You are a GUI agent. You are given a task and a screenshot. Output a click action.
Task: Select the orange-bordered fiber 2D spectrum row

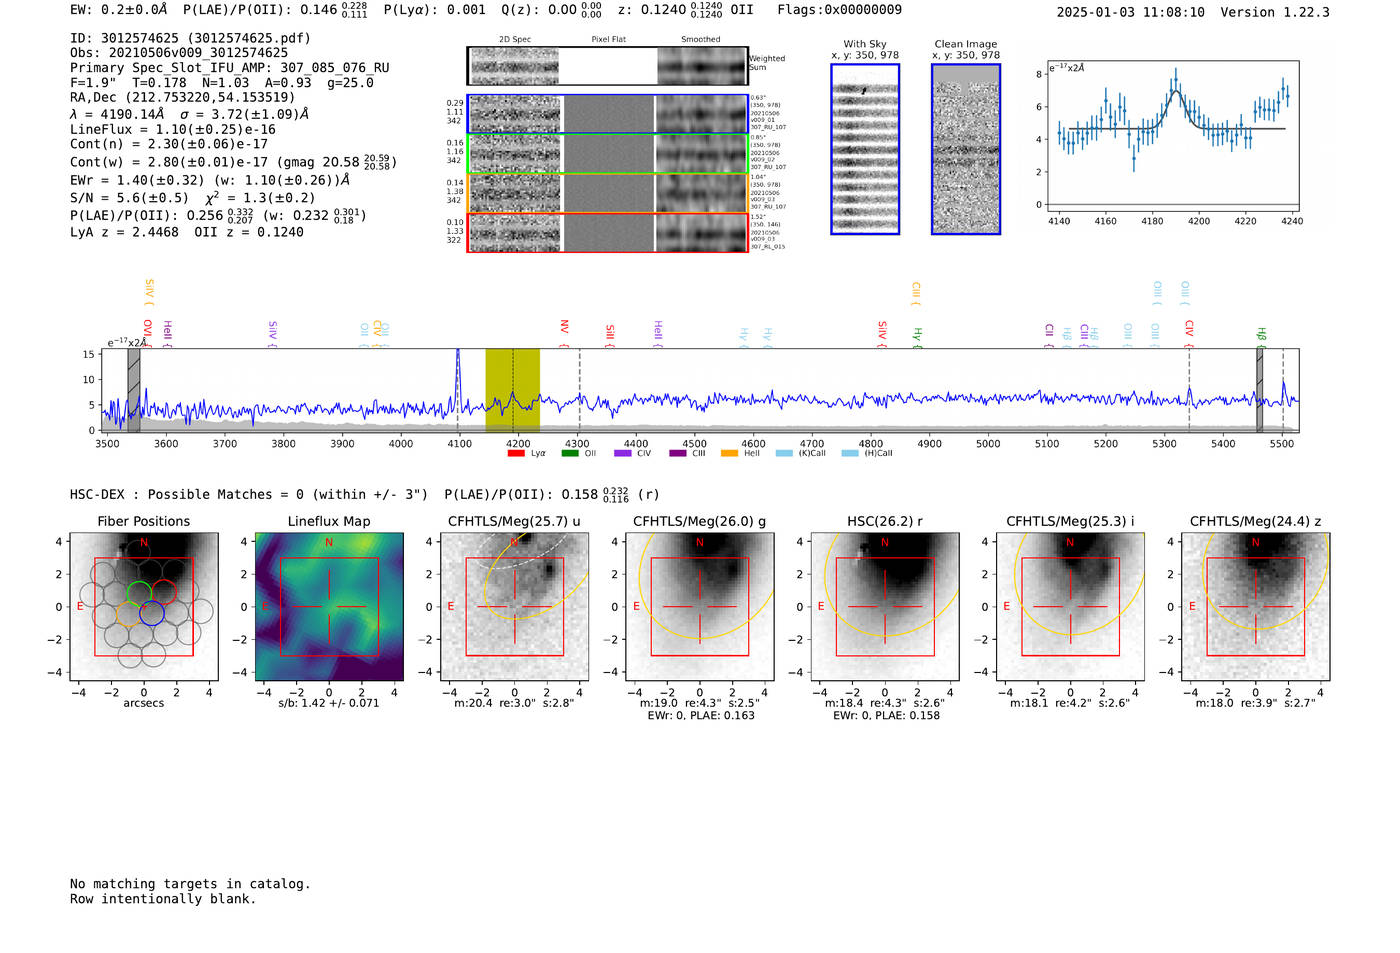(608, 193)
